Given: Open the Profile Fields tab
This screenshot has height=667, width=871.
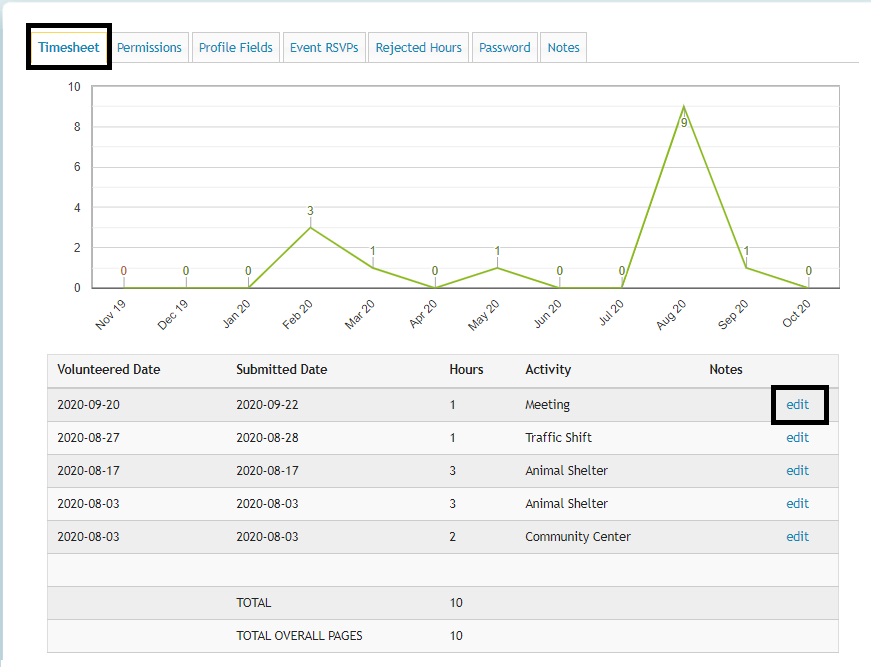Looking at the screenshot, I should pos(235,48).
